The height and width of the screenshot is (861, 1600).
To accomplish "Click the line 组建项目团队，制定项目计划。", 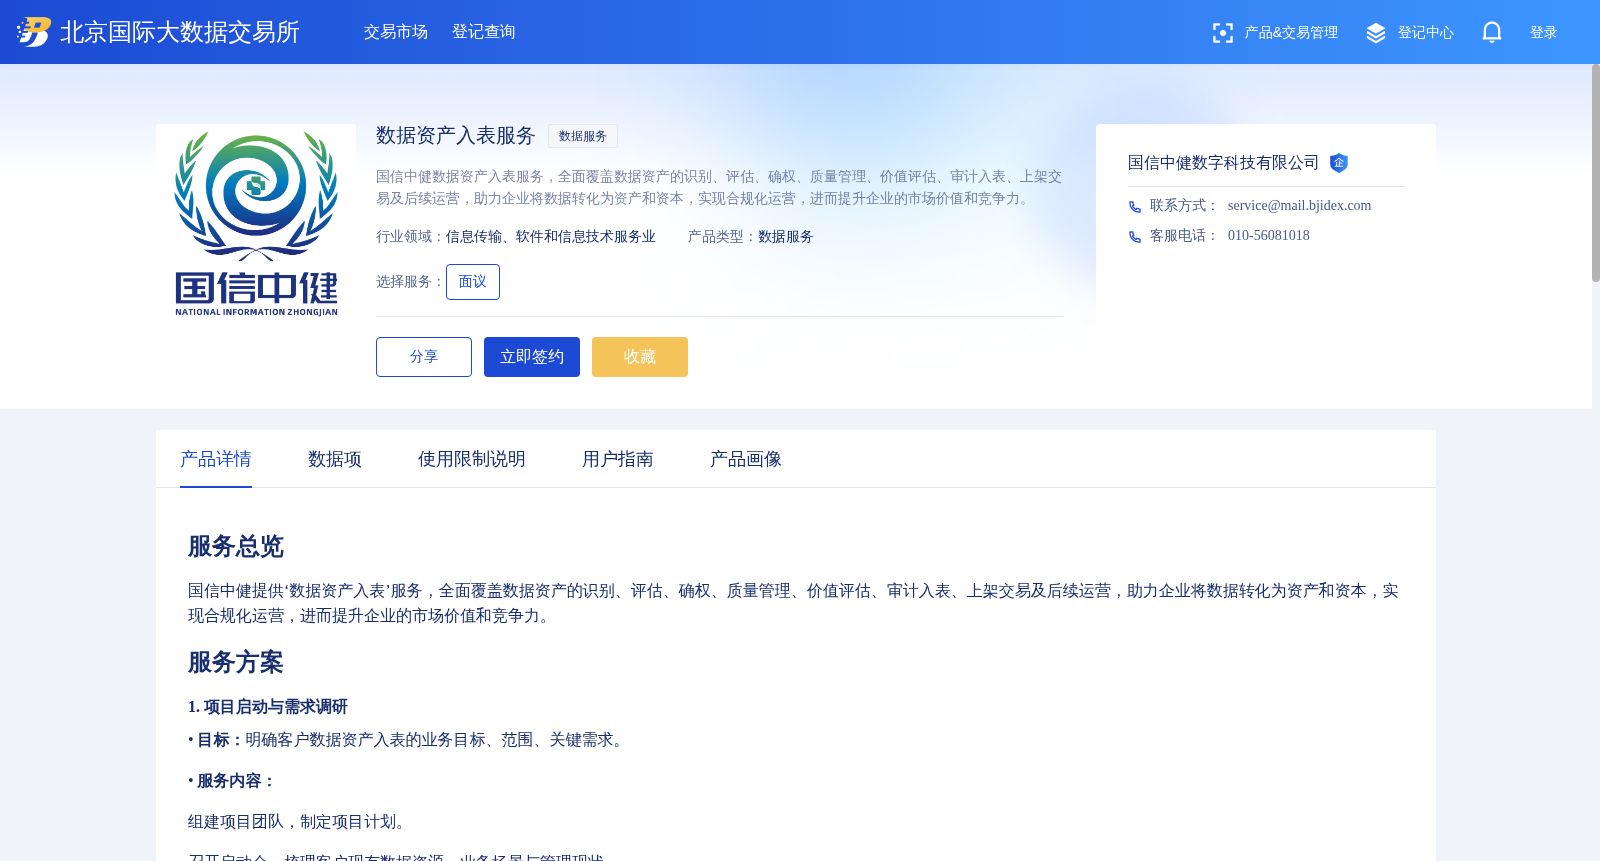I will [300, 822].
